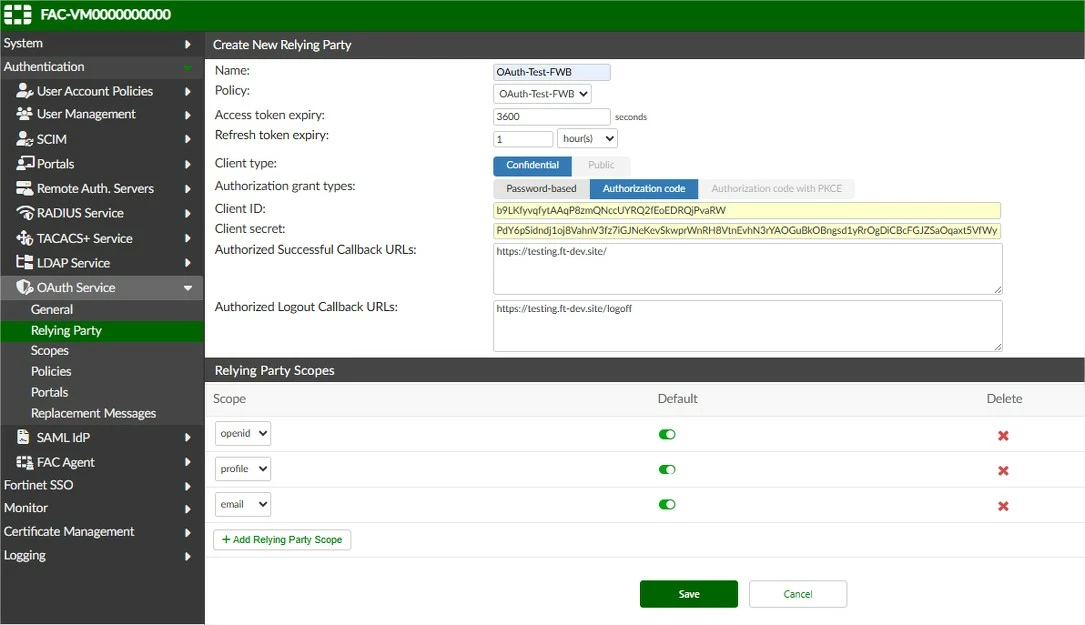
Task: Click Add Relying Party Scope button
Action: (x=282, y=539)
